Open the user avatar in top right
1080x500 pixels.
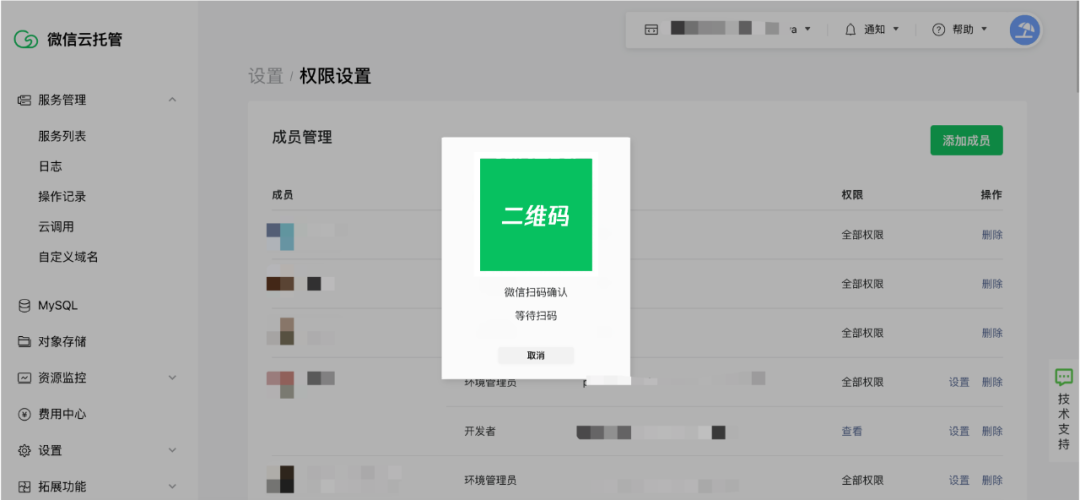(x=1026, y=30)
